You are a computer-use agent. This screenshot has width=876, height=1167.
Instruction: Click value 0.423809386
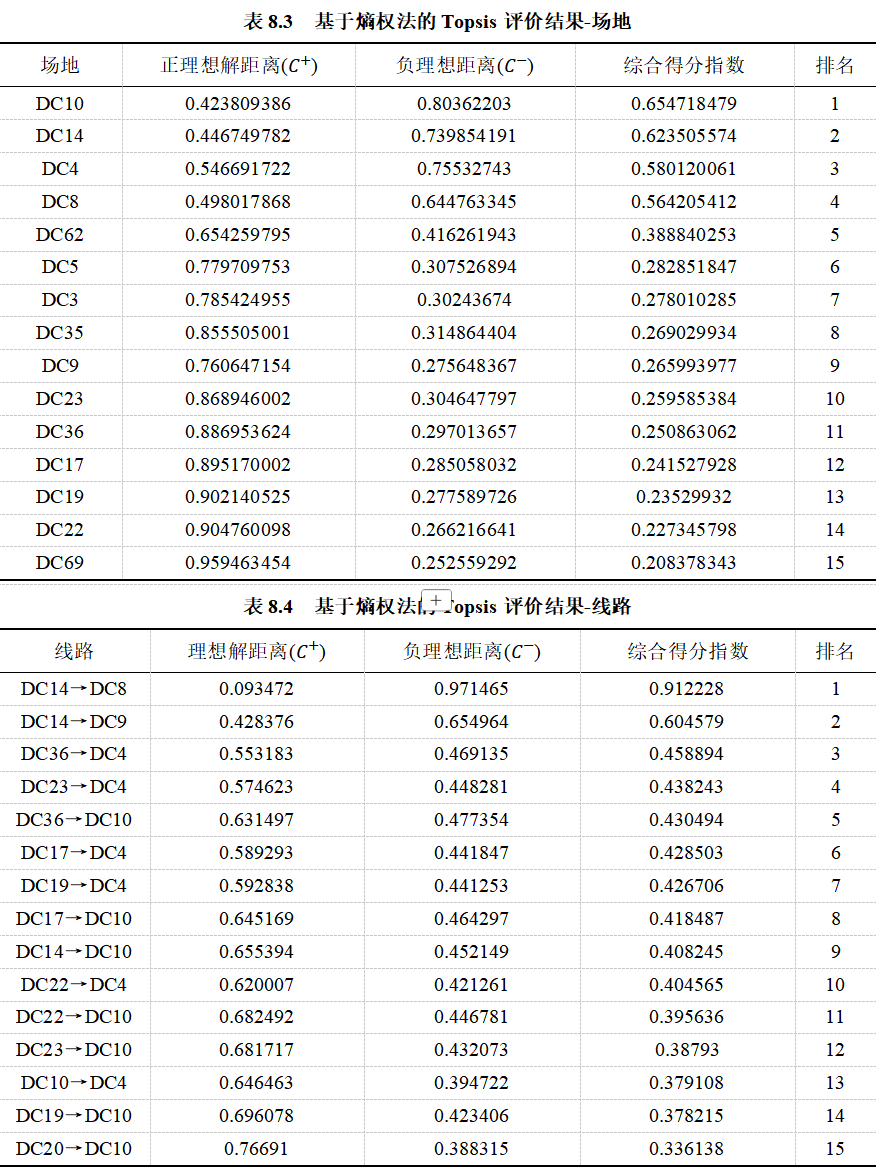click(x=238, y=103)
